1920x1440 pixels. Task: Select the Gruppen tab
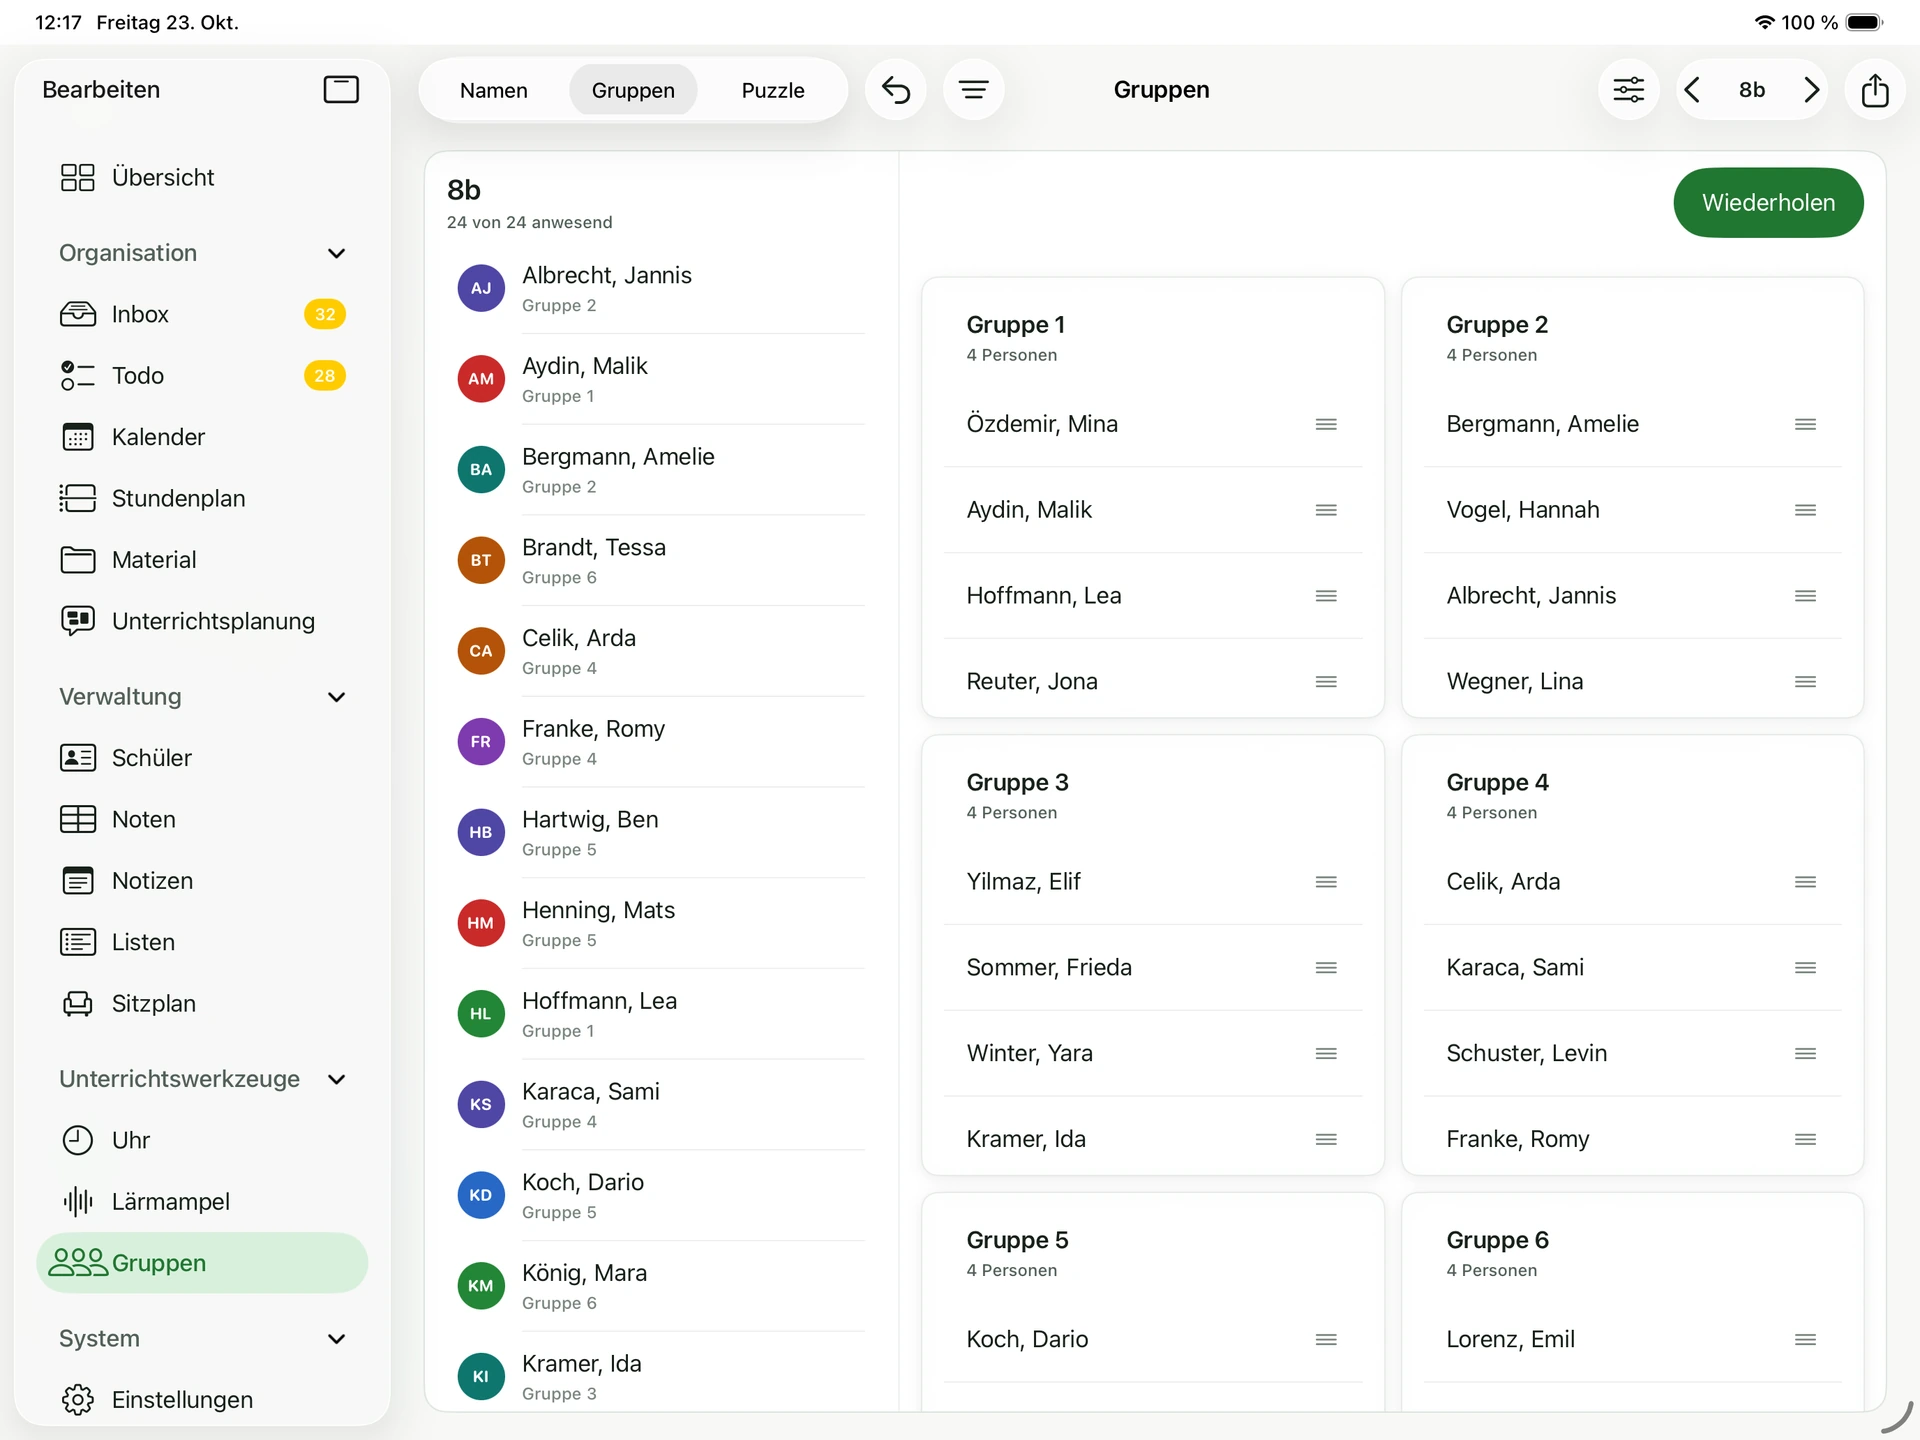point(633,90)
